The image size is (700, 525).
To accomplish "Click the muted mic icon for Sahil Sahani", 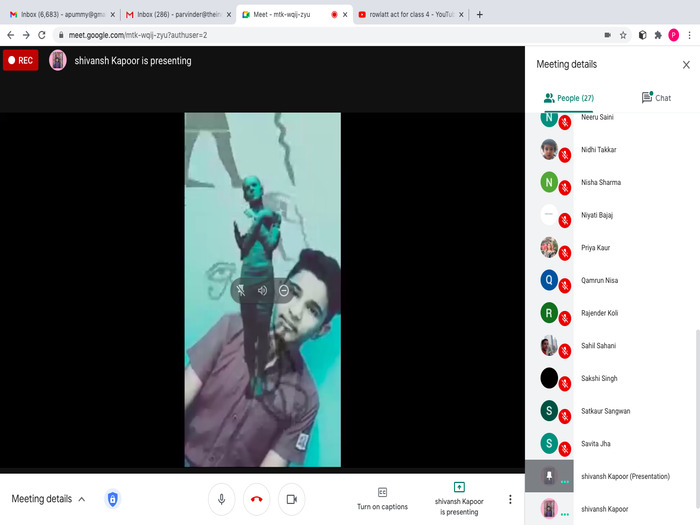I will pyautogui.click(x=565, y=351).
